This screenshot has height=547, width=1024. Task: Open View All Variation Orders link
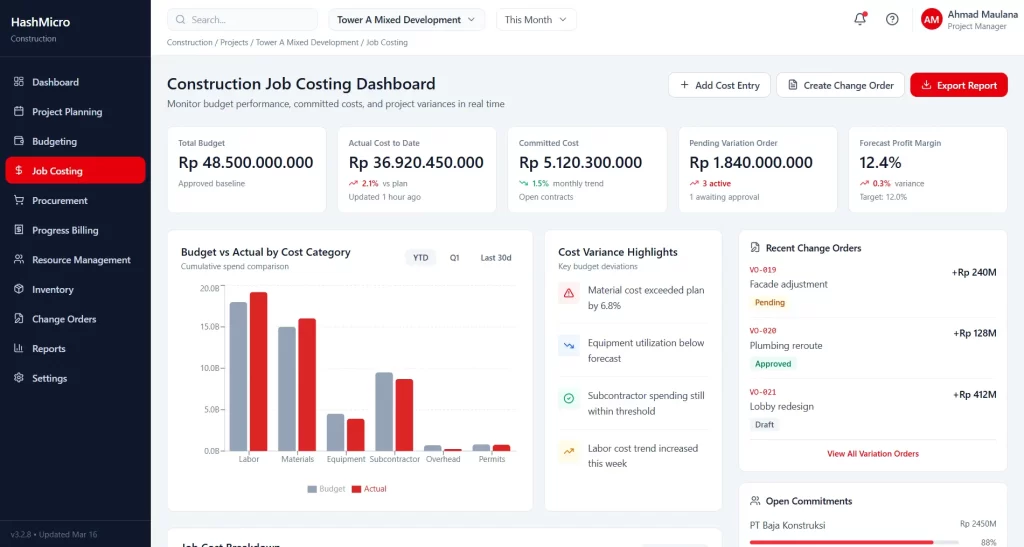(x=872, y=454)
